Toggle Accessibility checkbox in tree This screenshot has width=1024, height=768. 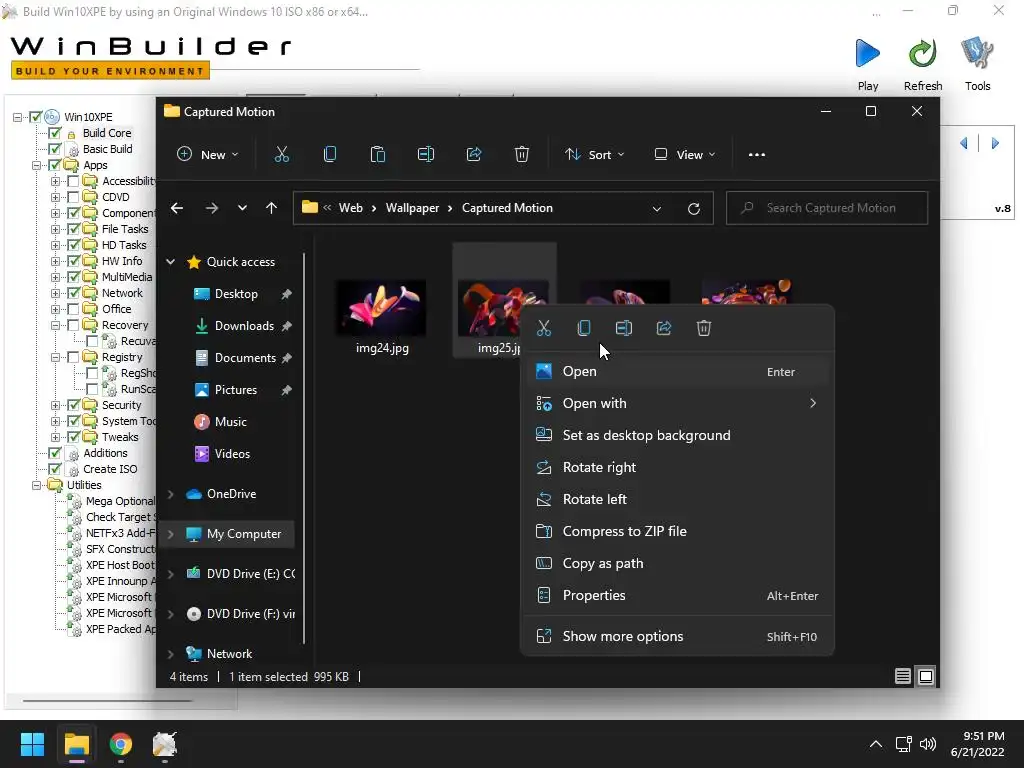coord(74,181)
